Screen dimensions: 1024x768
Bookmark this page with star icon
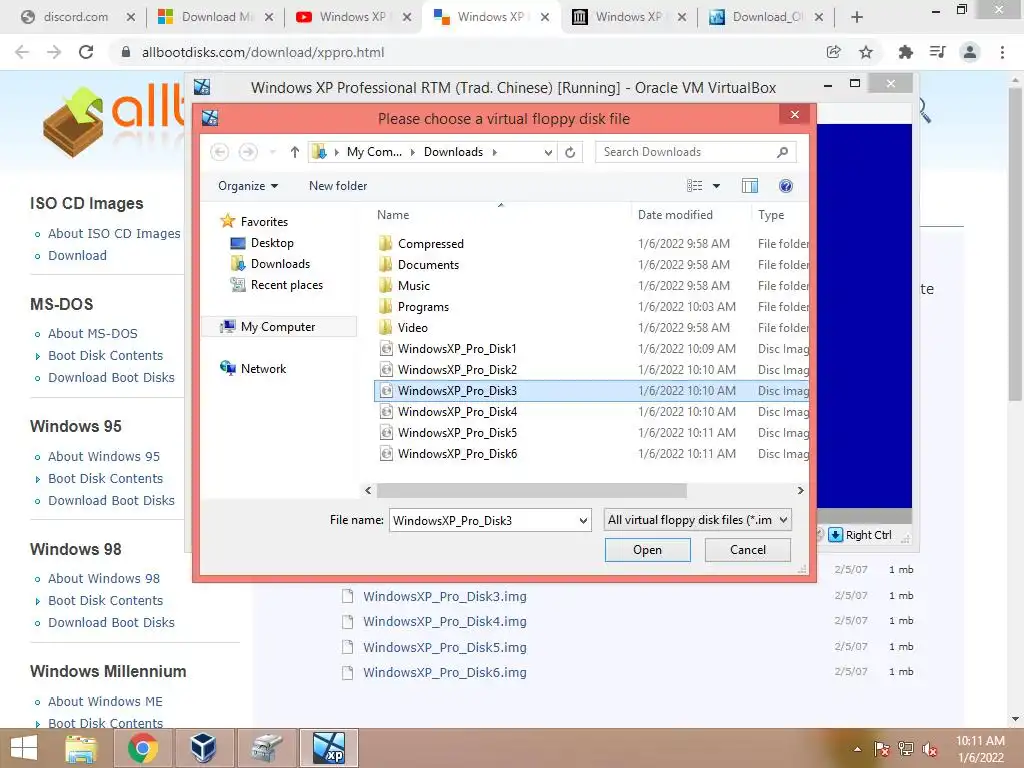(x=866, y=52)
